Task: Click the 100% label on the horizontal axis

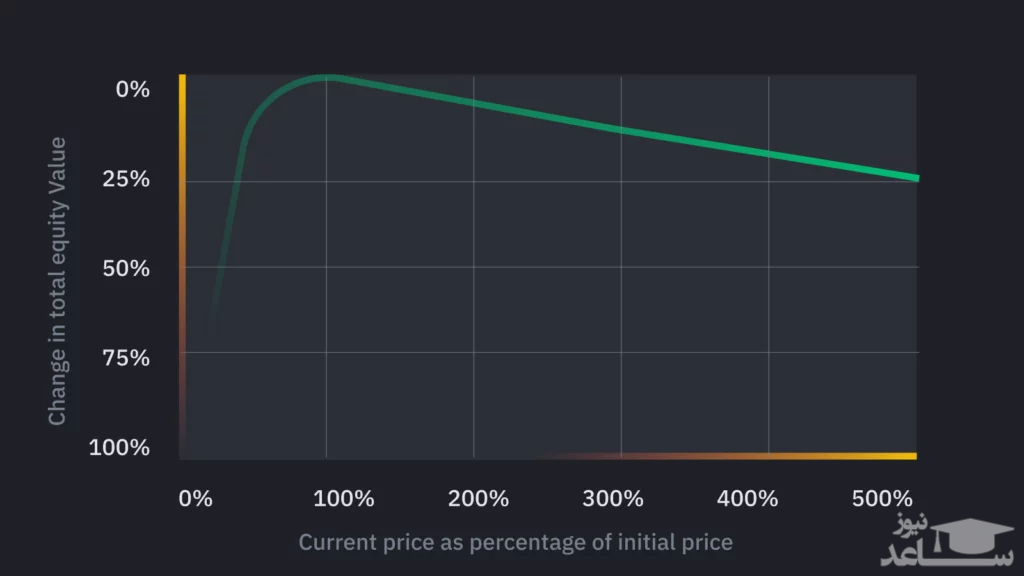Action: pyautogui.click(x=343, y=498)
